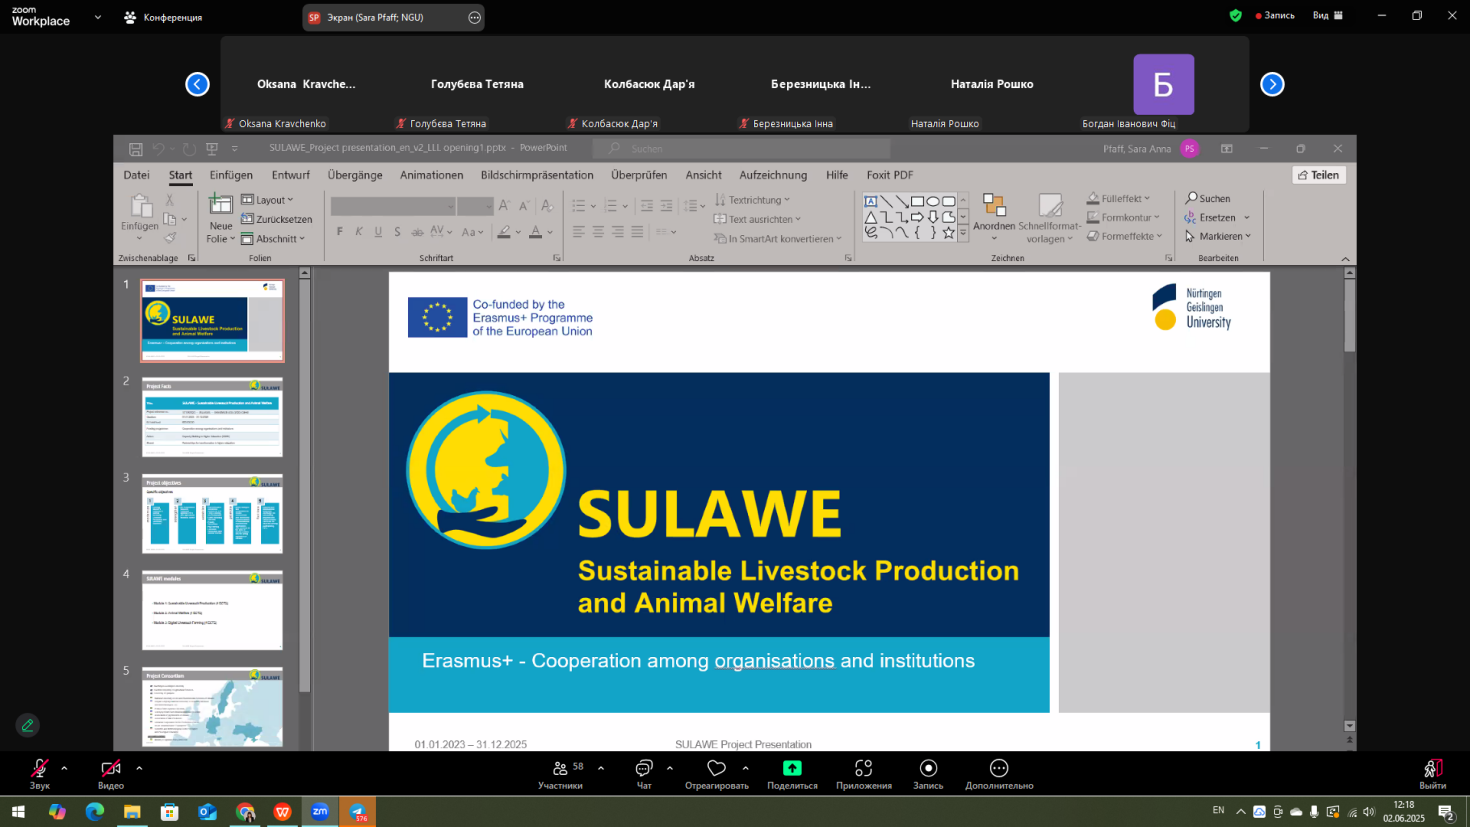Switch to Animationen ribbon tab
This screenshot has width=1470, height=827.
432,175
